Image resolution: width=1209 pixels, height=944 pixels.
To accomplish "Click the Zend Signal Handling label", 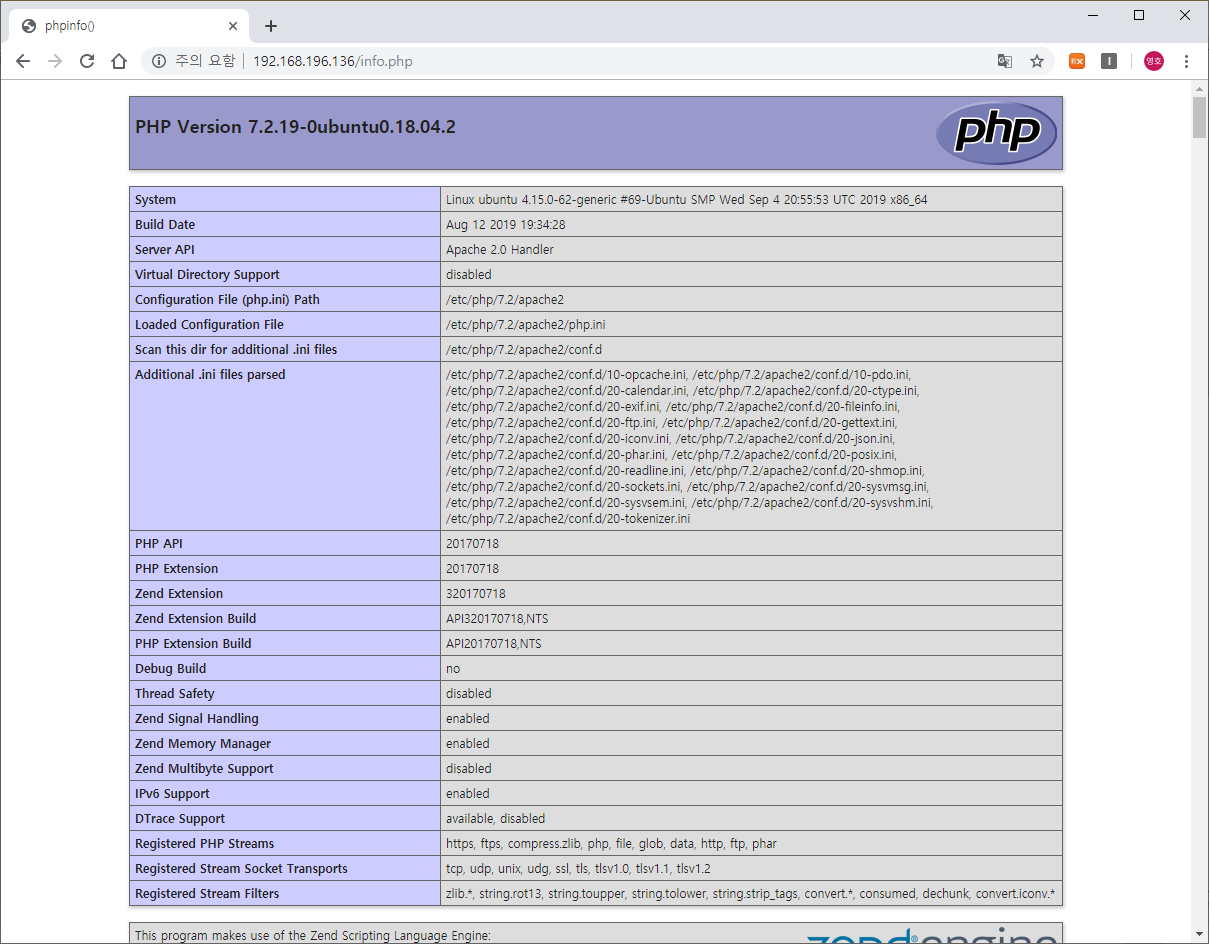I will pyautogui.click(x=196, y=719).
